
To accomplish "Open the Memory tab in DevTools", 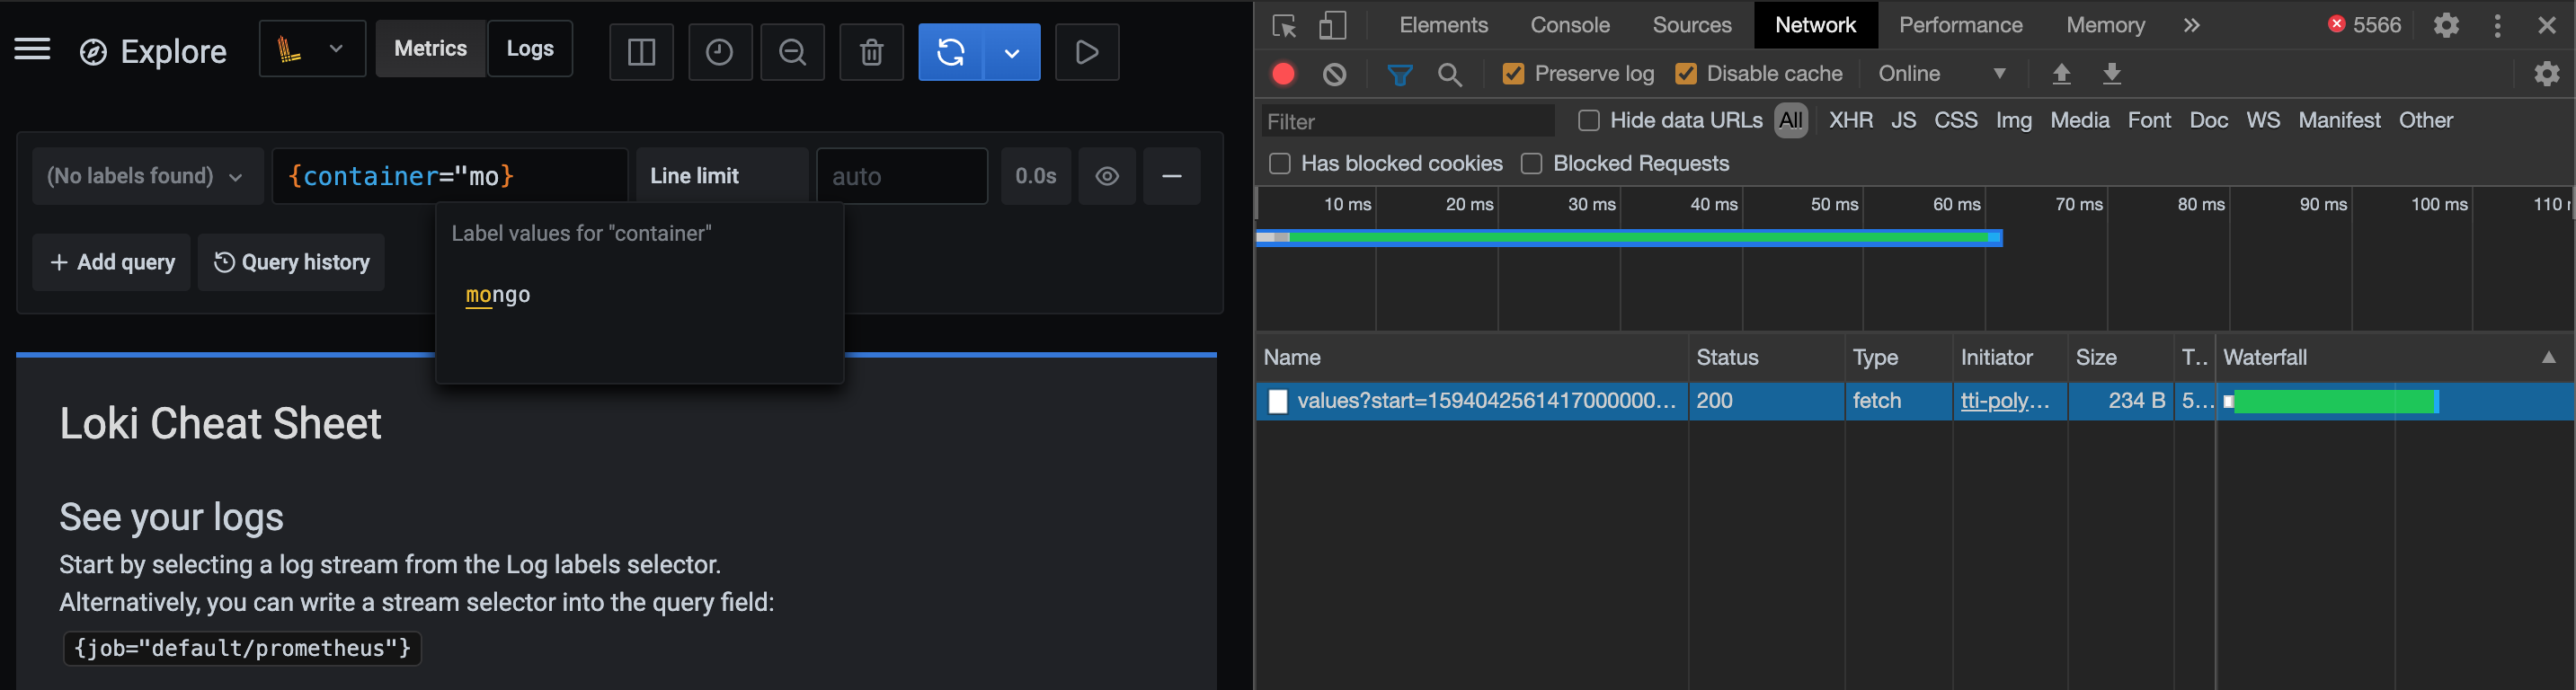I will coord(2105,25).
